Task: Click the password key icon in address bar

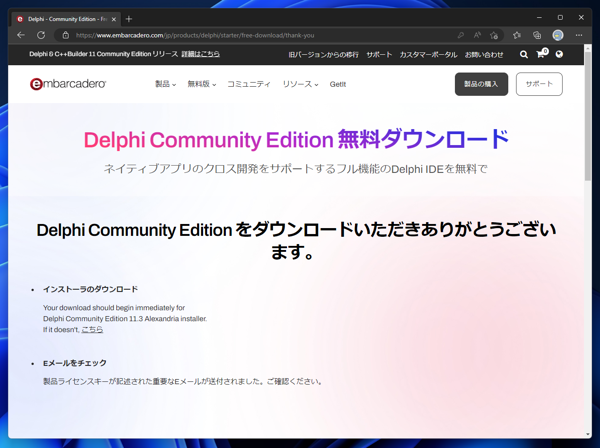Action: (461, 35)
